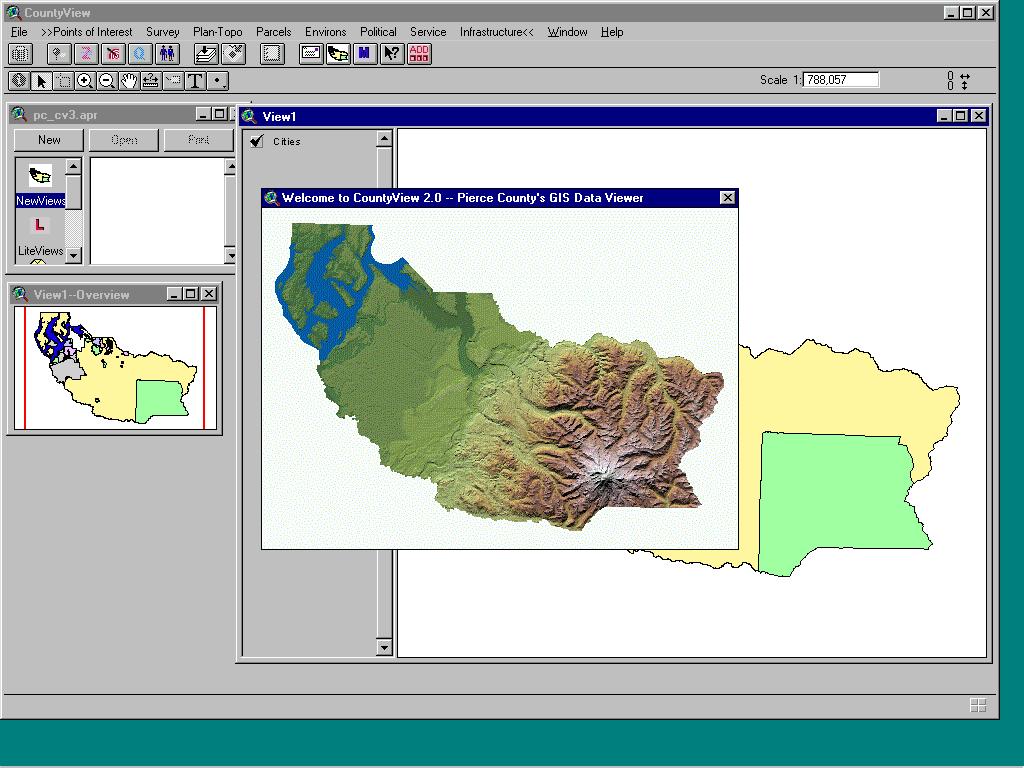Maximize the View1--Overview window
Screen dimensions: 1024x768
pos(191,294)
